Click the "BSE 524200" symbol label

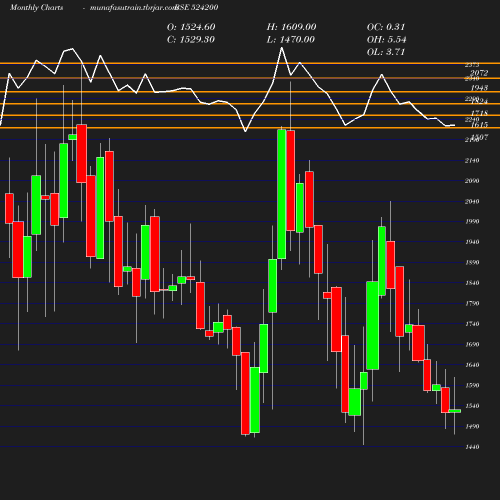point(197,7)
